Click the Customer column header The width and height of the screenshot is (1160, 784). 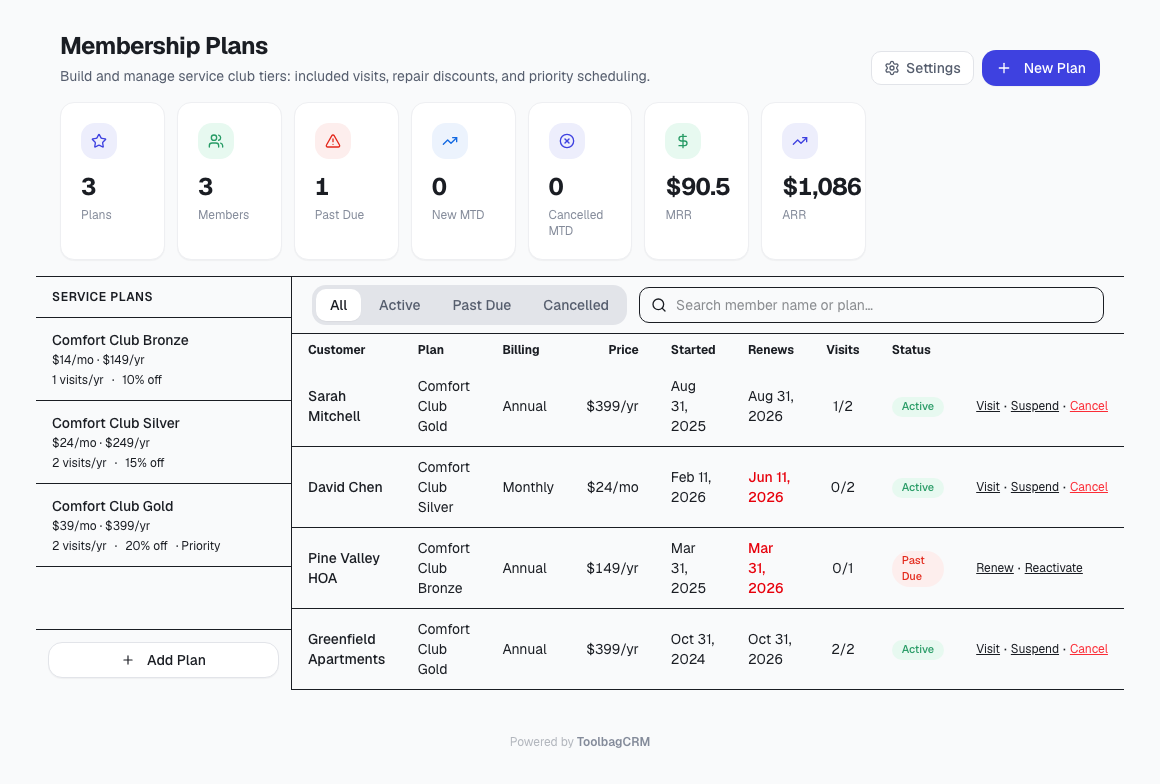point(337,350)
